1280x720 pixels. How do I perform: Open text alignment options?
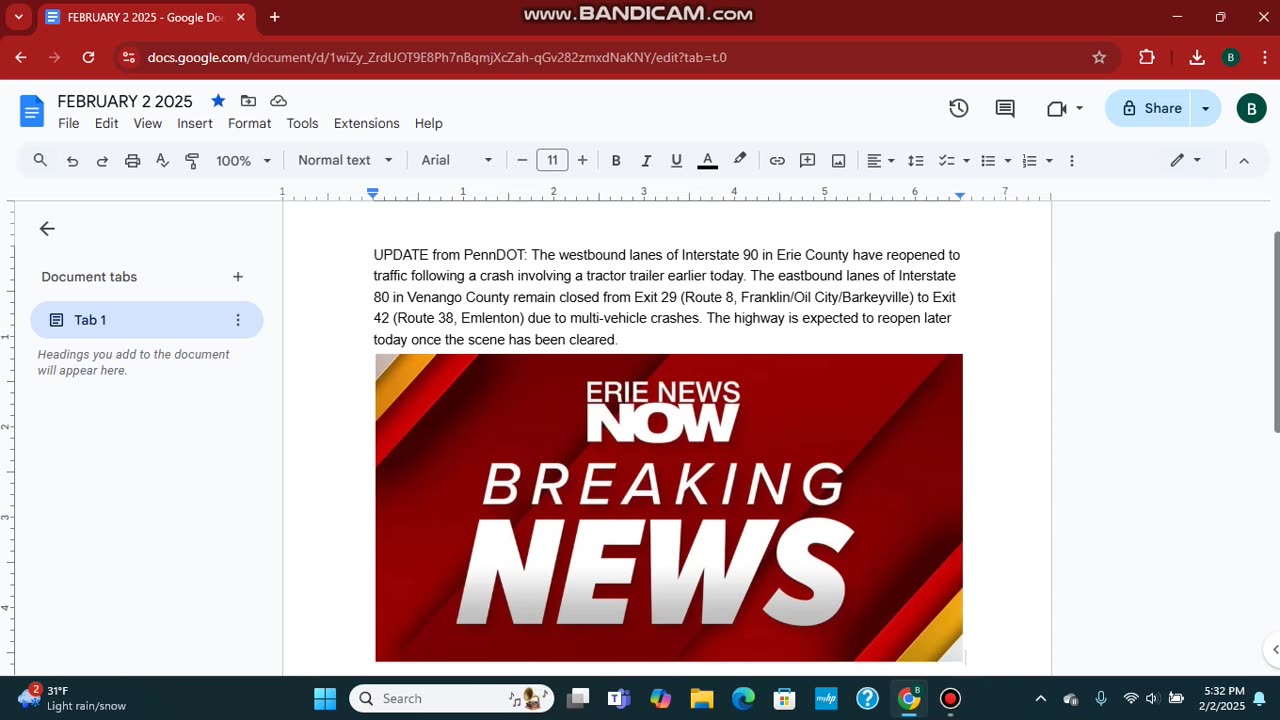coord(880,160)
